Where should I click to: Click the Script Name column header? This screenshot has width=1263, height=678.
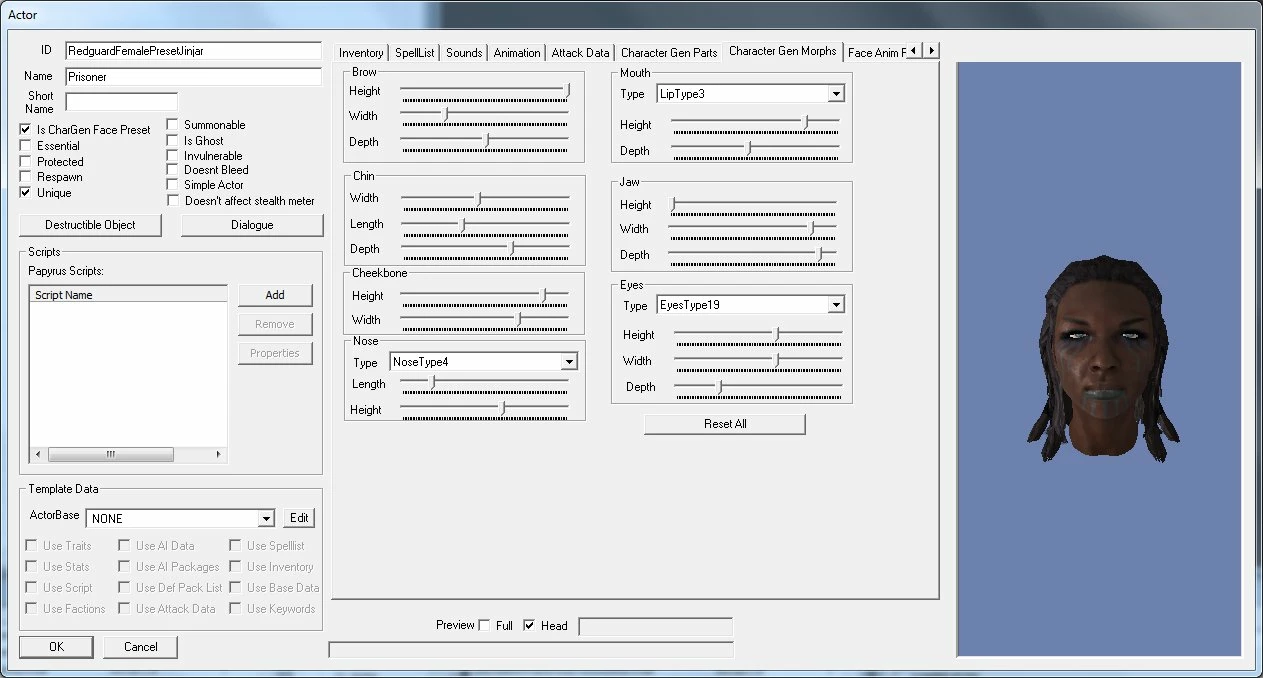(129, 294)
